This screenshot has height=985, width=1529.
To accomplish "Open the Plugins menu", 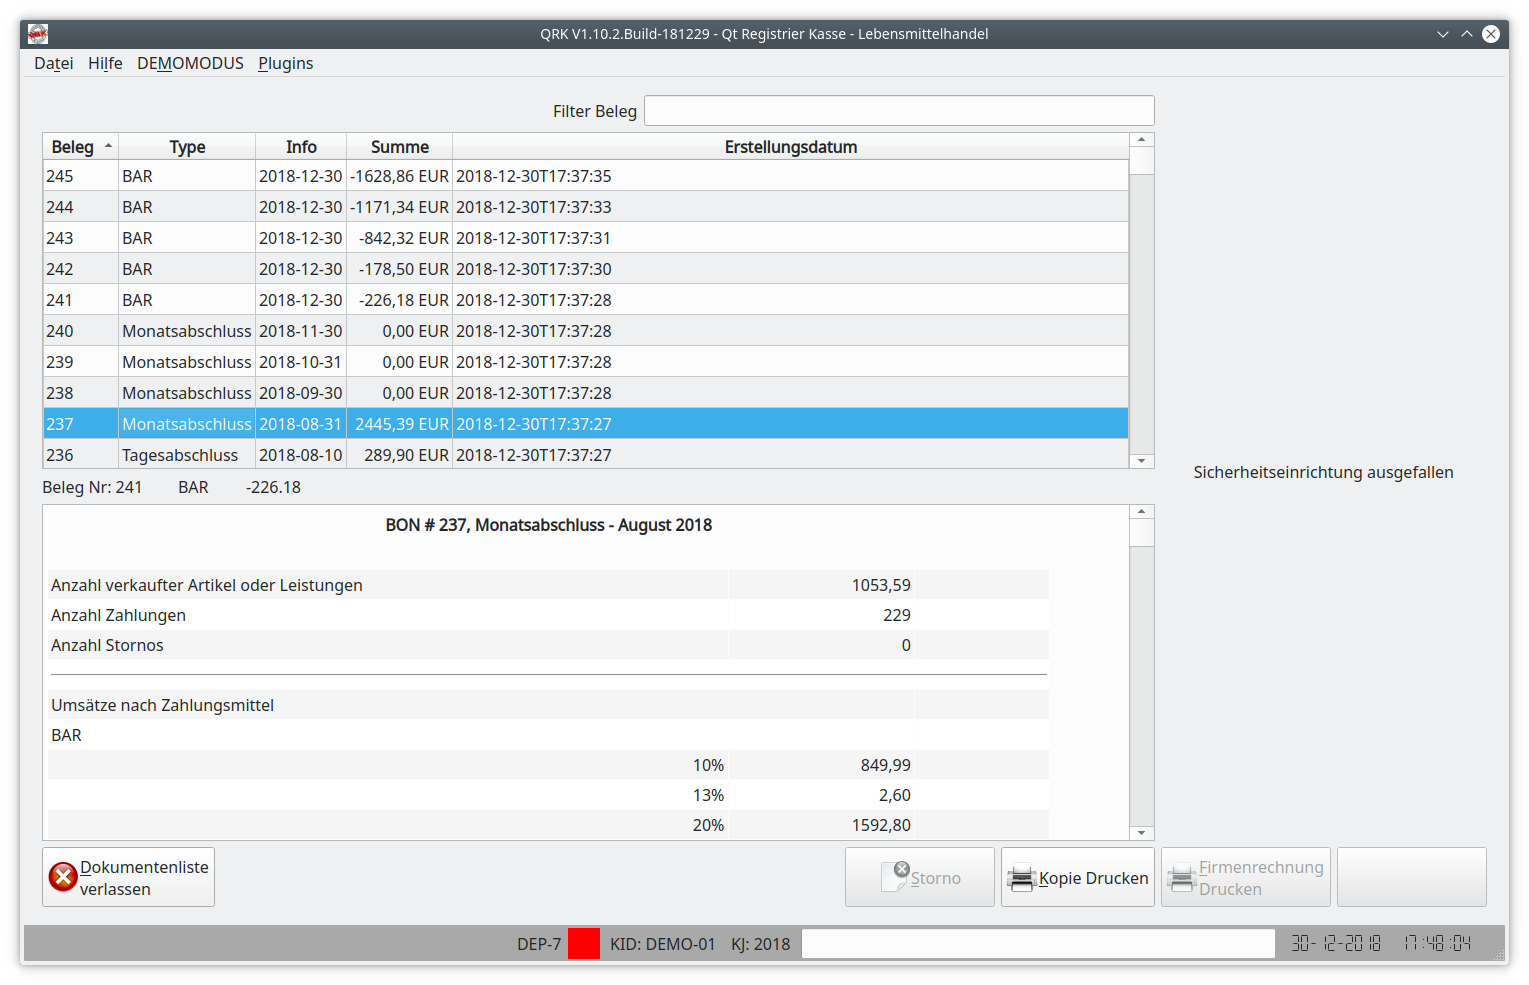I will point(286,63).
